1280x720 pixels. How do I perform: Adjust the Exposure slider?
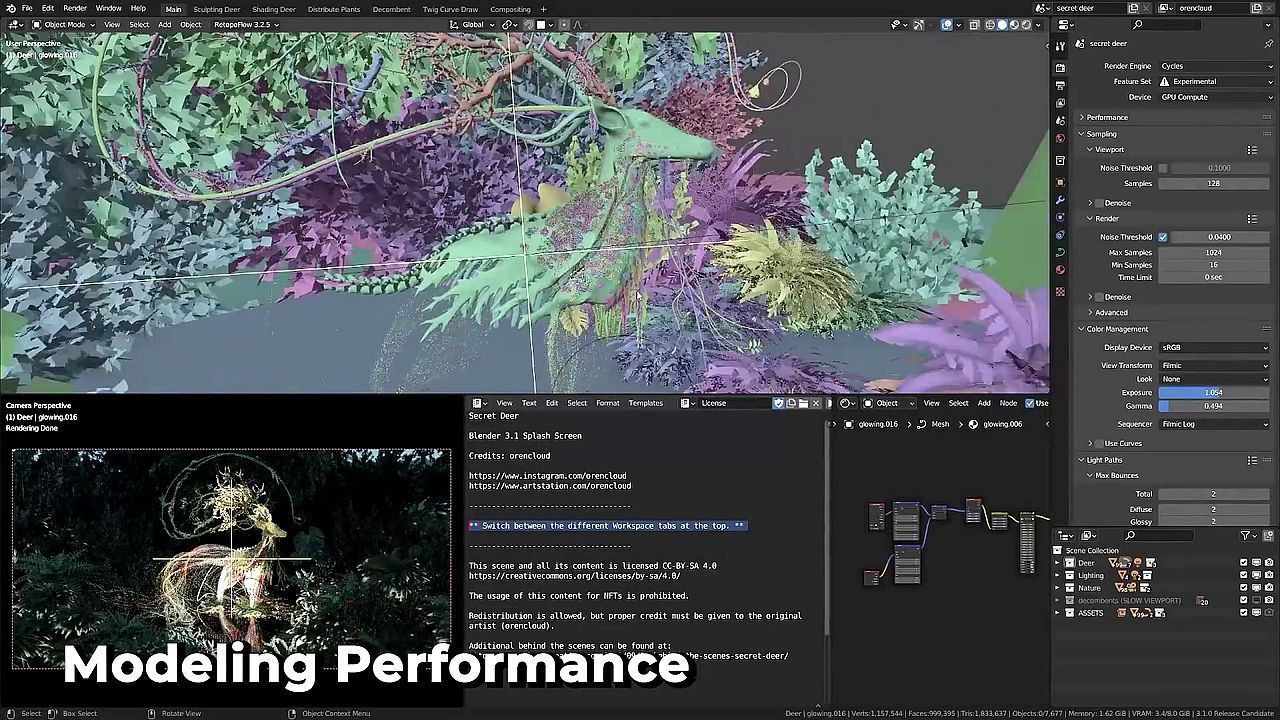click(x=1214, y=393)
